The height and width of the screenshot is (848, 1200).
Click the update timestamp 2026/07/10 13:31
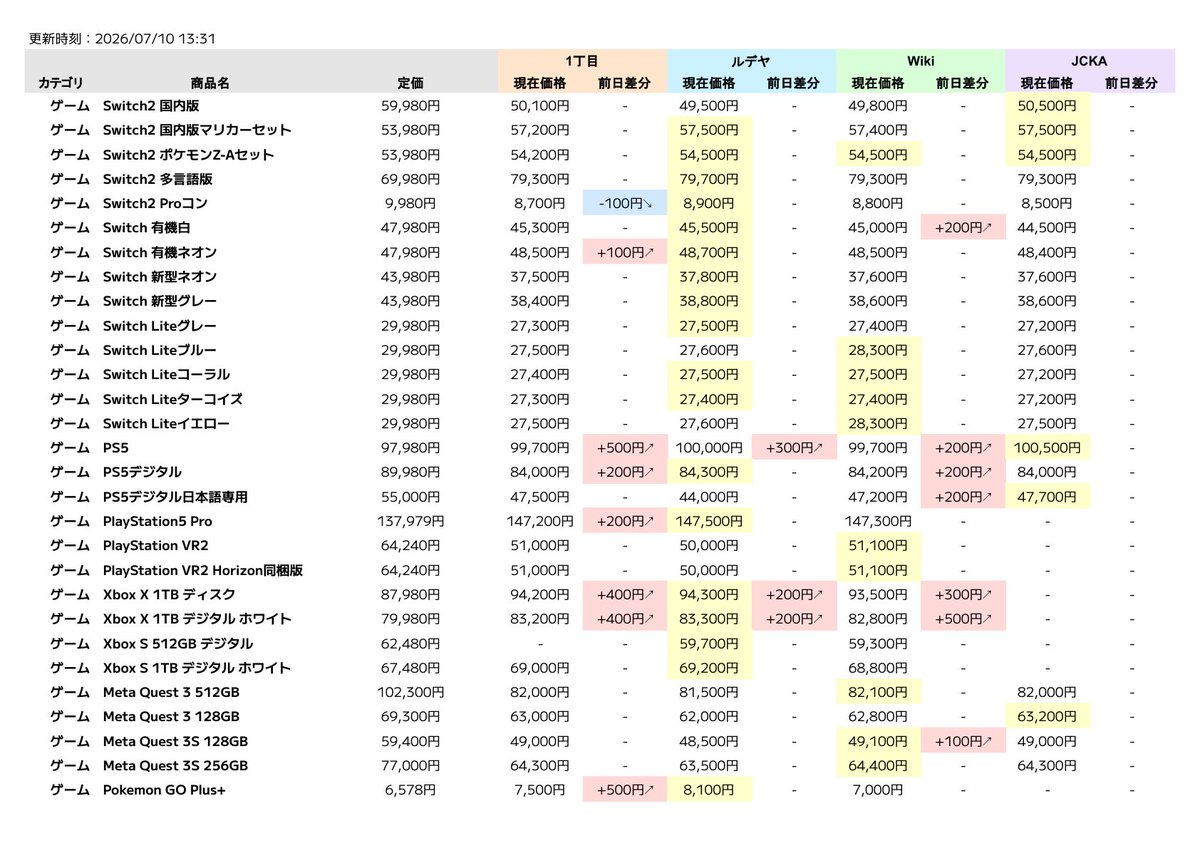coord(154,39)
